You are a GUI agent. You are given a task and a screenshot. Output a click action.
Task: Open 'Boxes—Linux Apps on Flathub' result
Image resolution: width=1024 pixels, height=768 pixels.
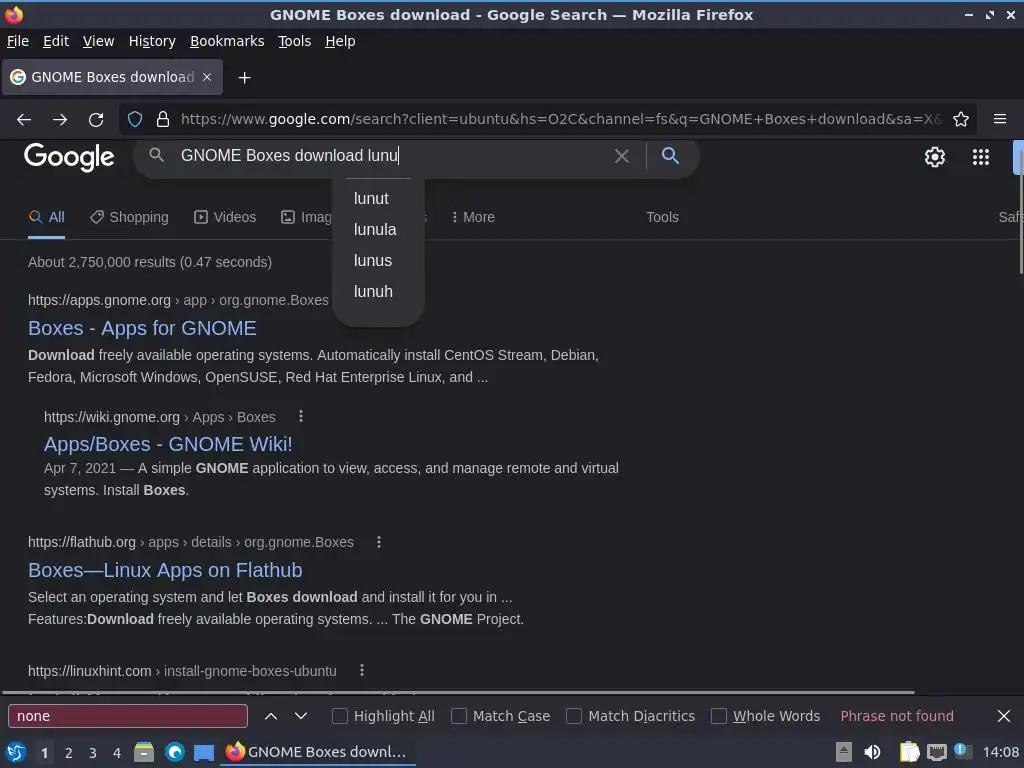pos(165,570)
